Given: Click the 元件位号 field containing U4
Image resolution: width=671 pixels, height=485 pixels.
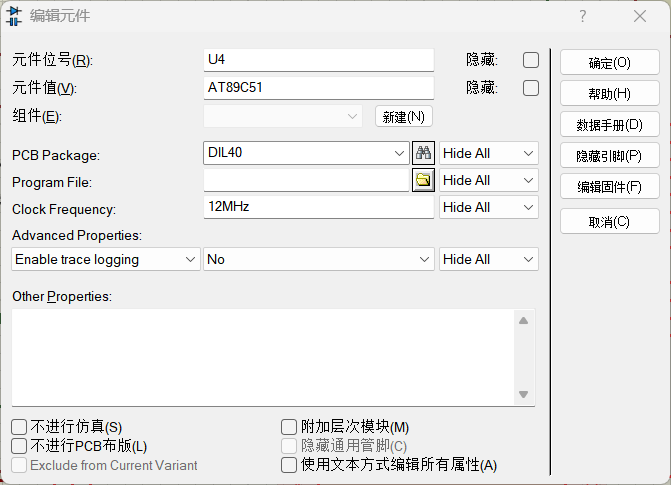Looking at the screenshot, I should coord(319,60).
